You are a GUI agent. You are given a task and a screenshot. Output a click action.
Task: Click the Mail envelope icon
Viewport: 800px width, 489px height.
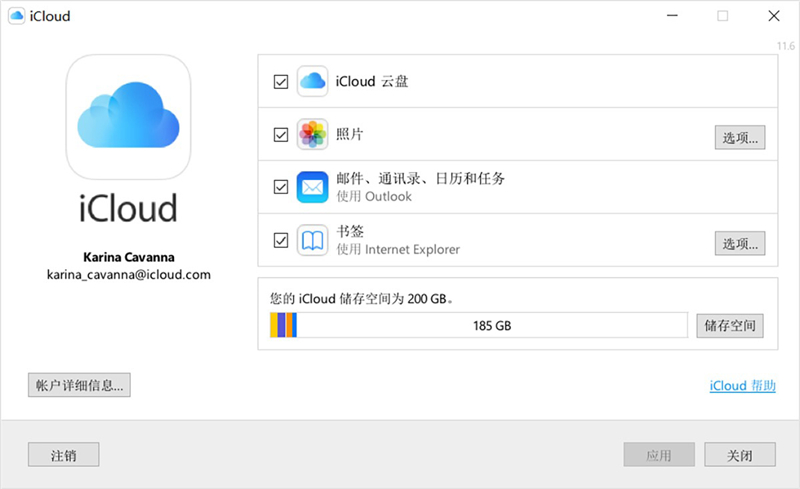click(x=313, y=187)
